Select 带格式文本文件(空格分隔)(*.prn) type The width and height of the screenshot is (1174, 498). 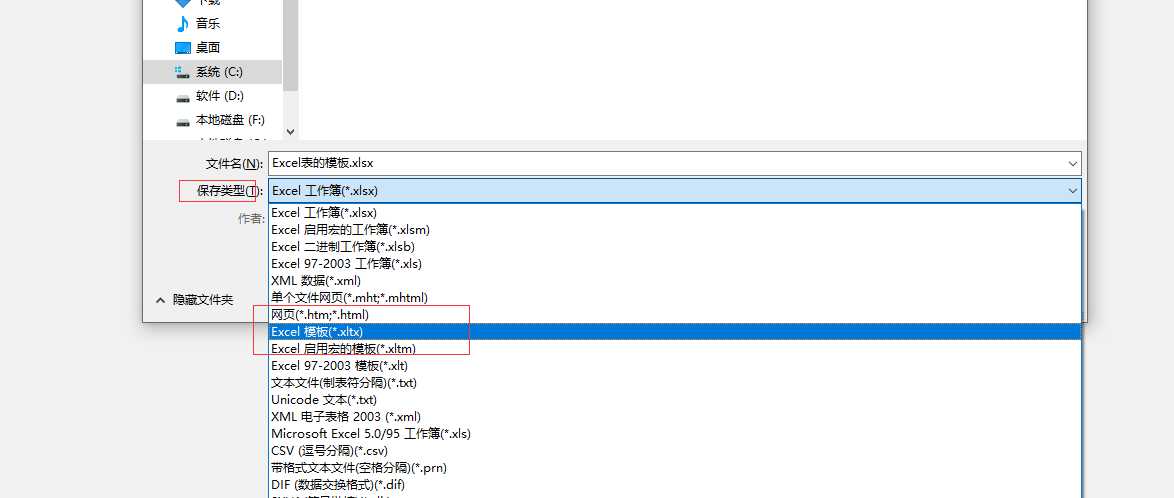675,468
